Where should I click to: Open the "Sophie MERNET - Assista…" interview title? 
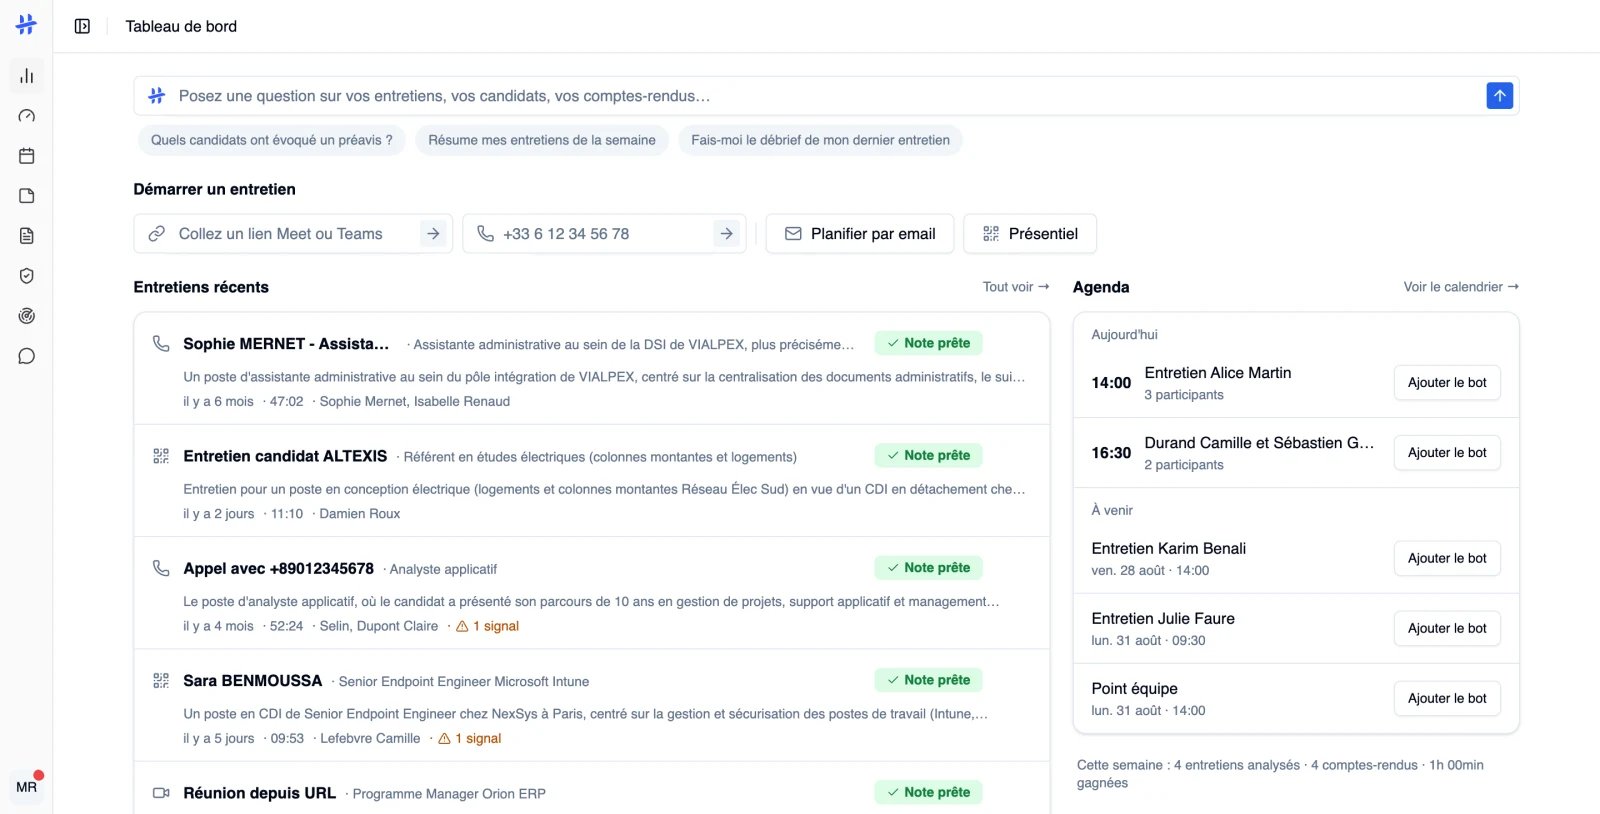(286, 344)
